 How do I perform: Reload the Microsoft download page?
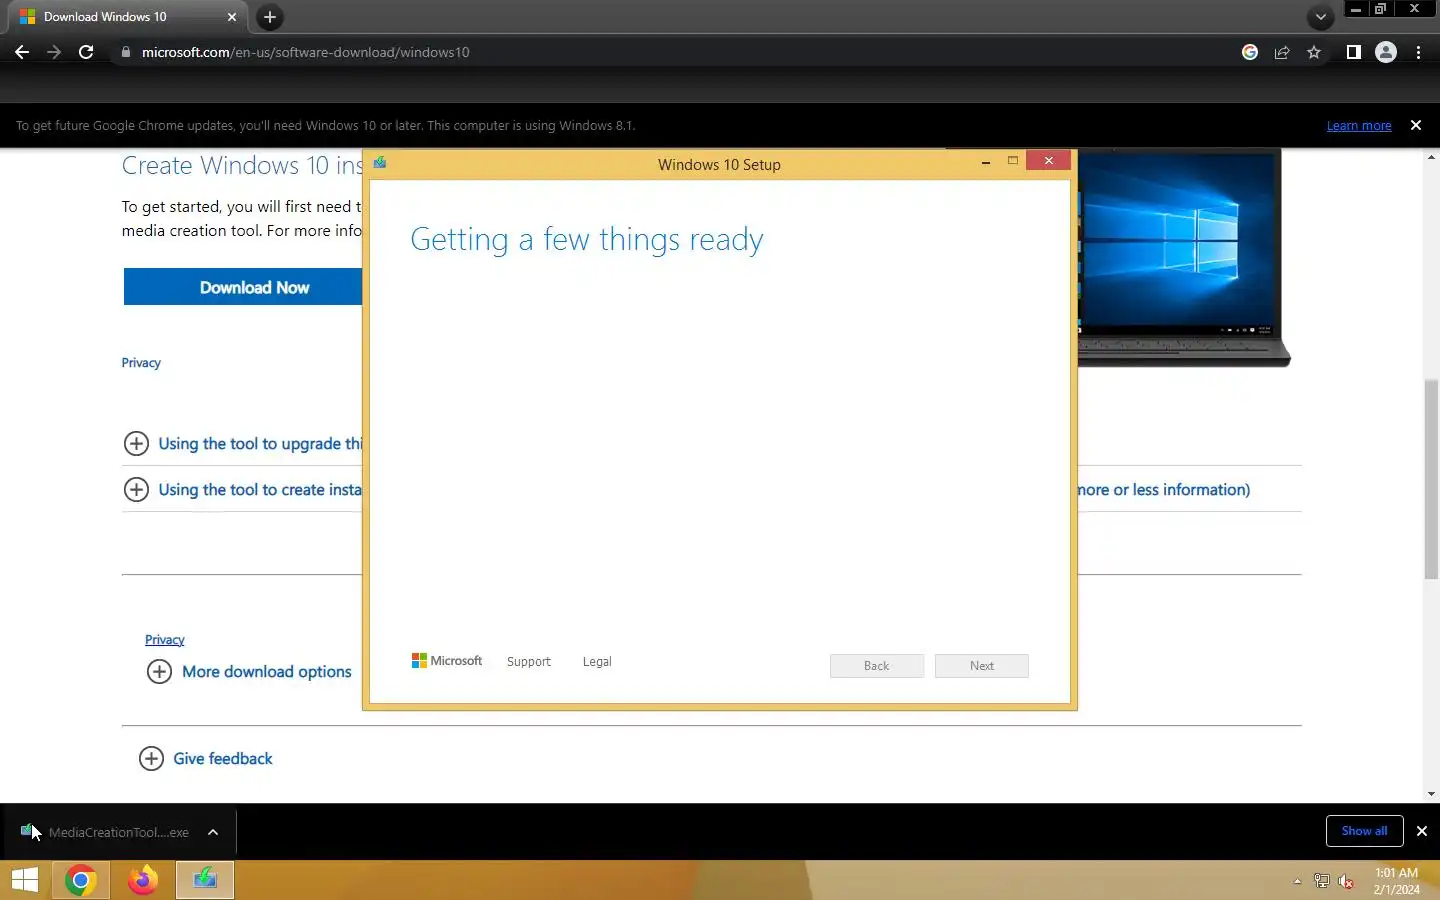pos(86,52)
